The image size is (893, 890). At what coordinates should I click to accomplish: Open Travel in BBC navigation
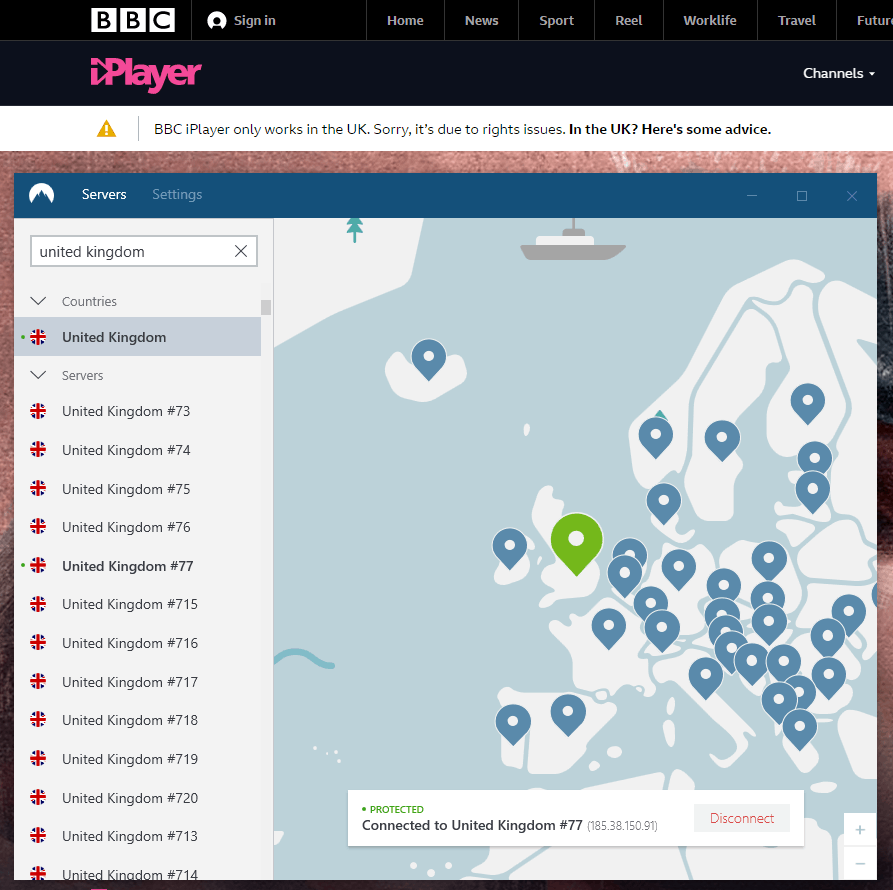pos(797,20)
